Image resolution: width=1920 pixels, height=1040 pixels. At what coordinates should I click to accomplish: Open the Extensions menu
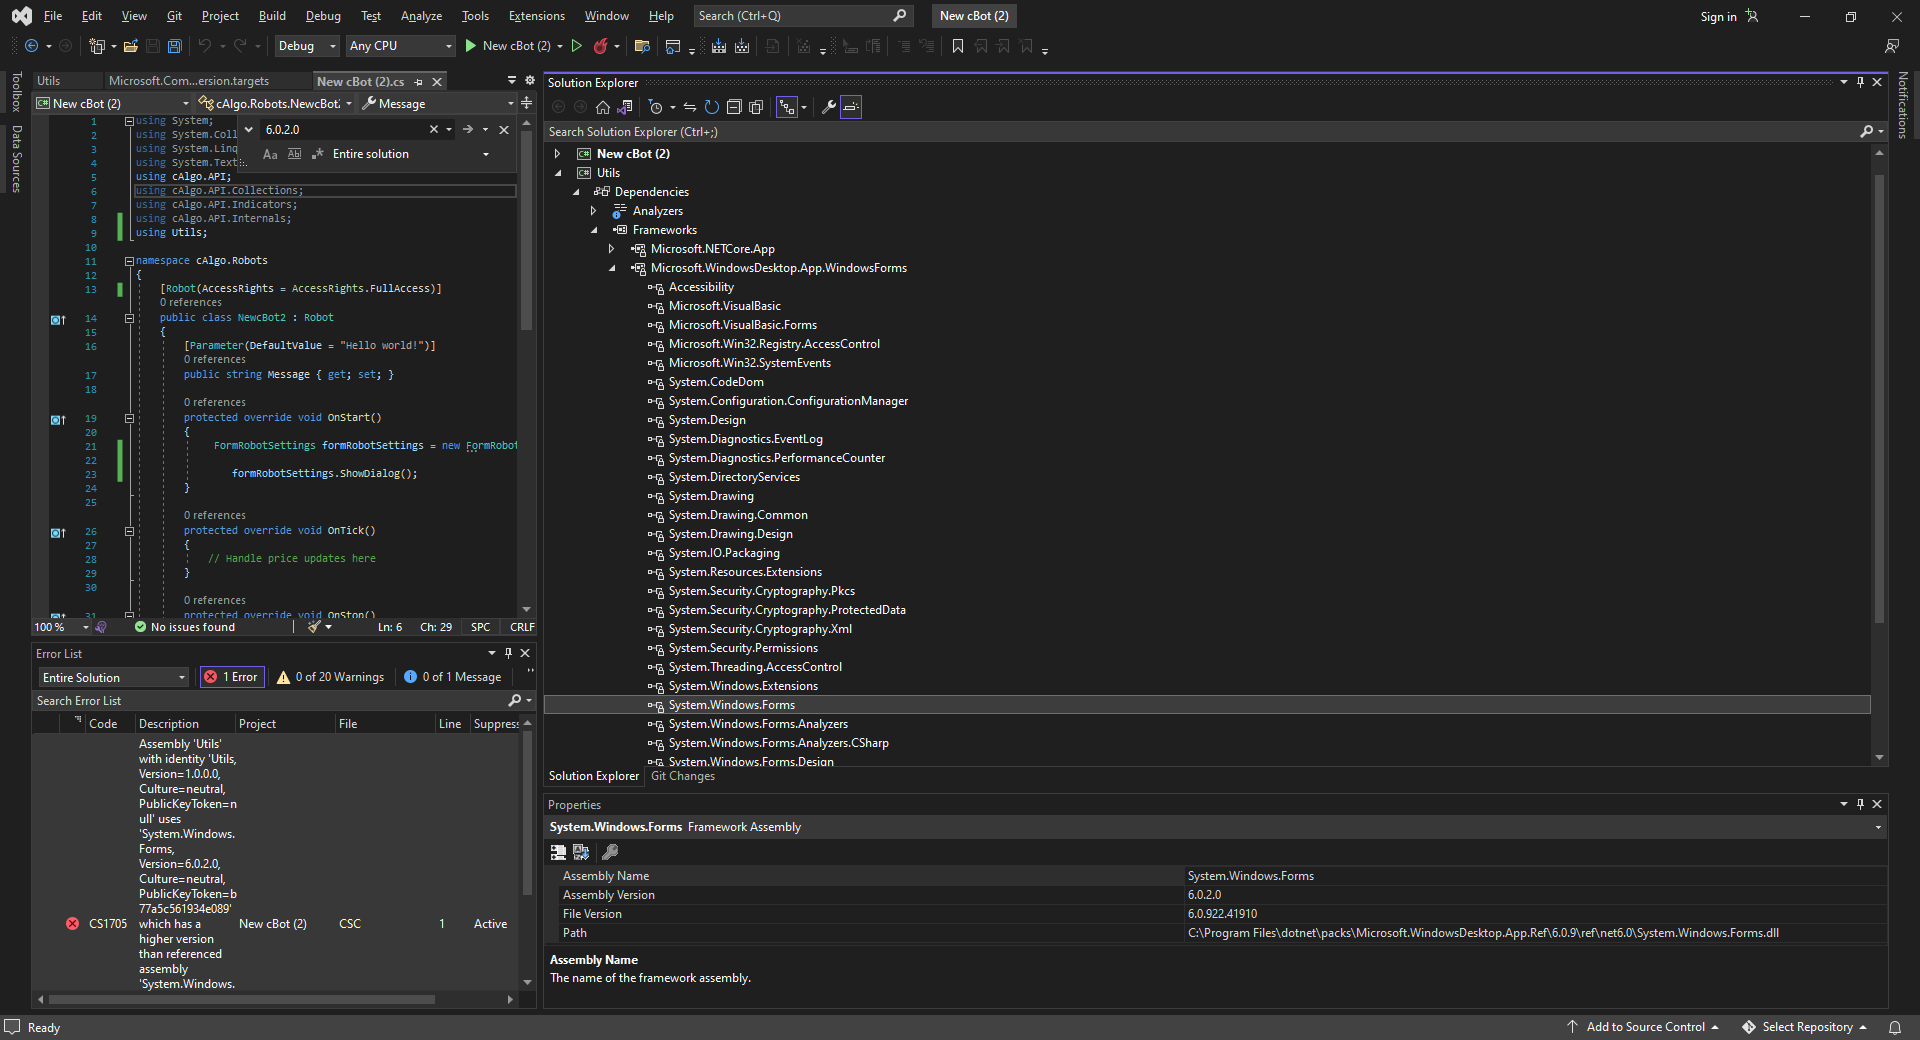[536, 16]
